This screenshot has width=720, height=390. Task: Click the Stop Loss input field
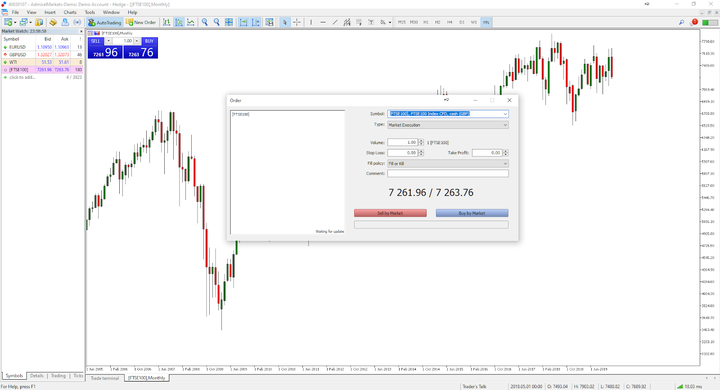click(402, 153)
